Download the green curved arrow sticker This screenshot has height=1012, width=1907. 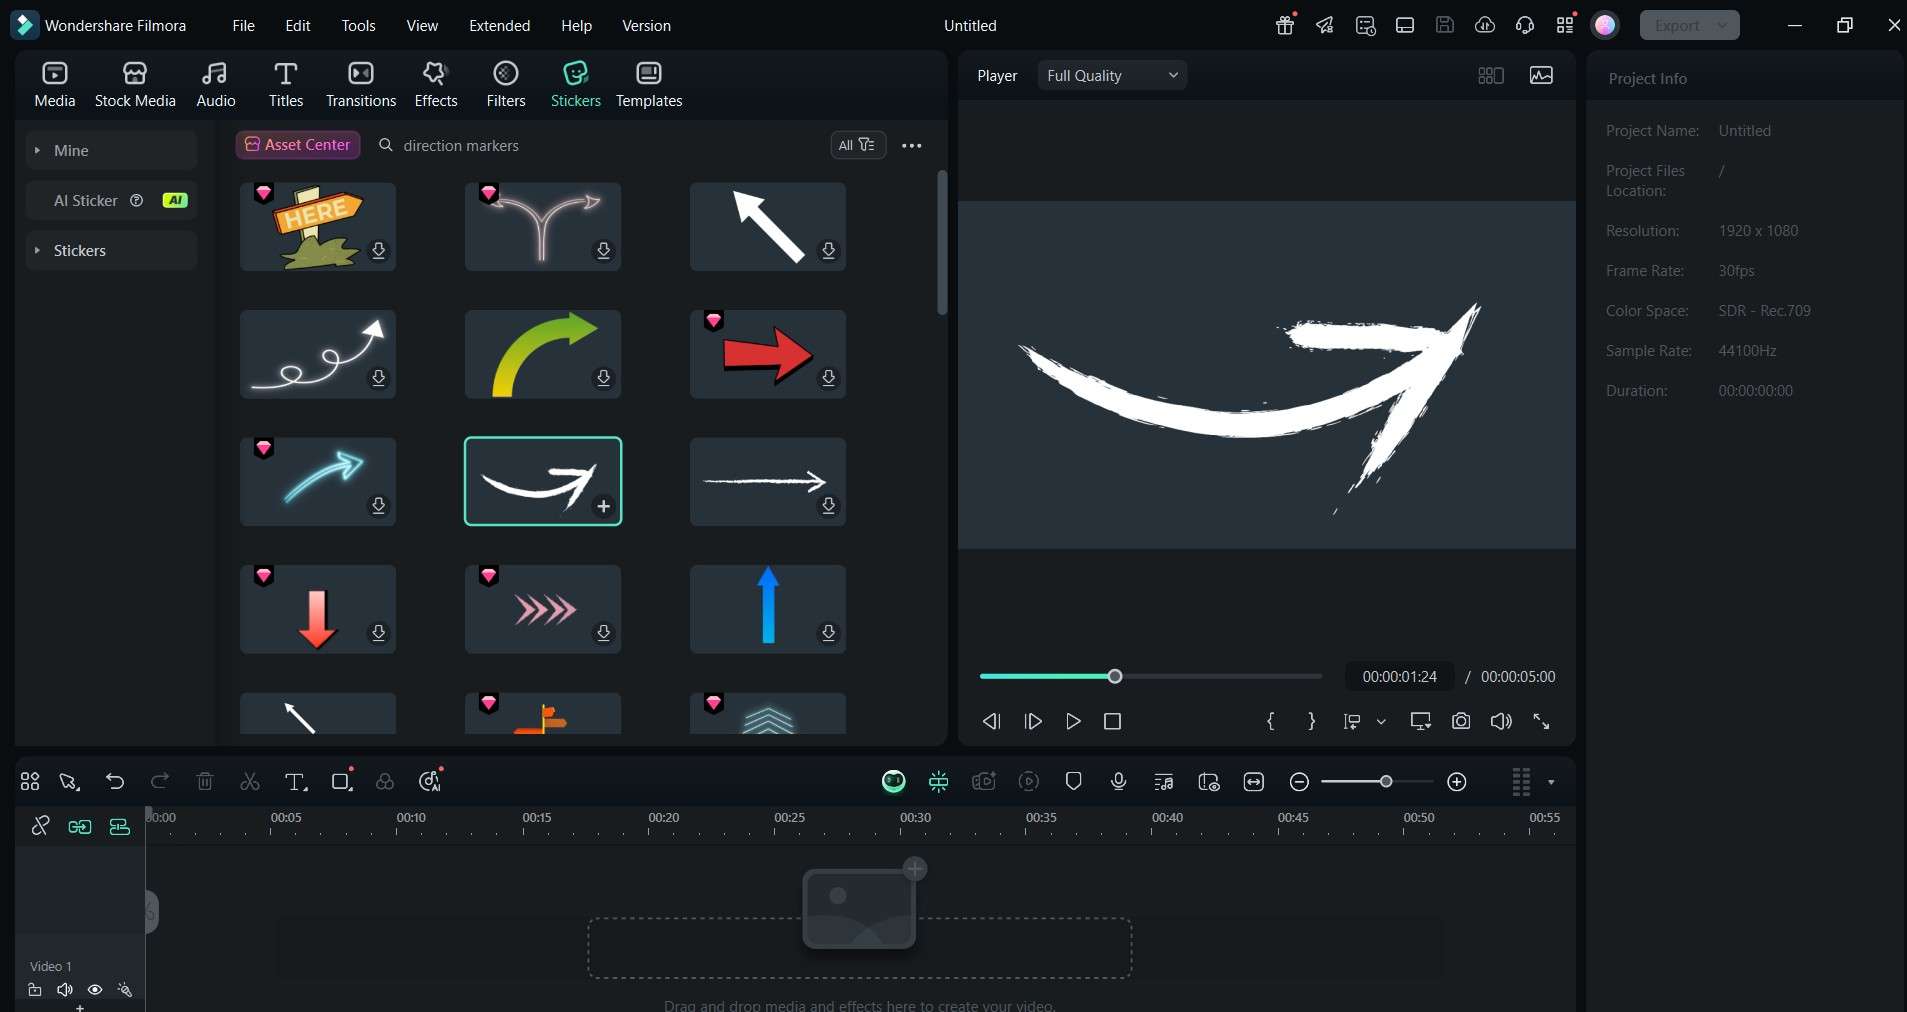coord(604,378)
